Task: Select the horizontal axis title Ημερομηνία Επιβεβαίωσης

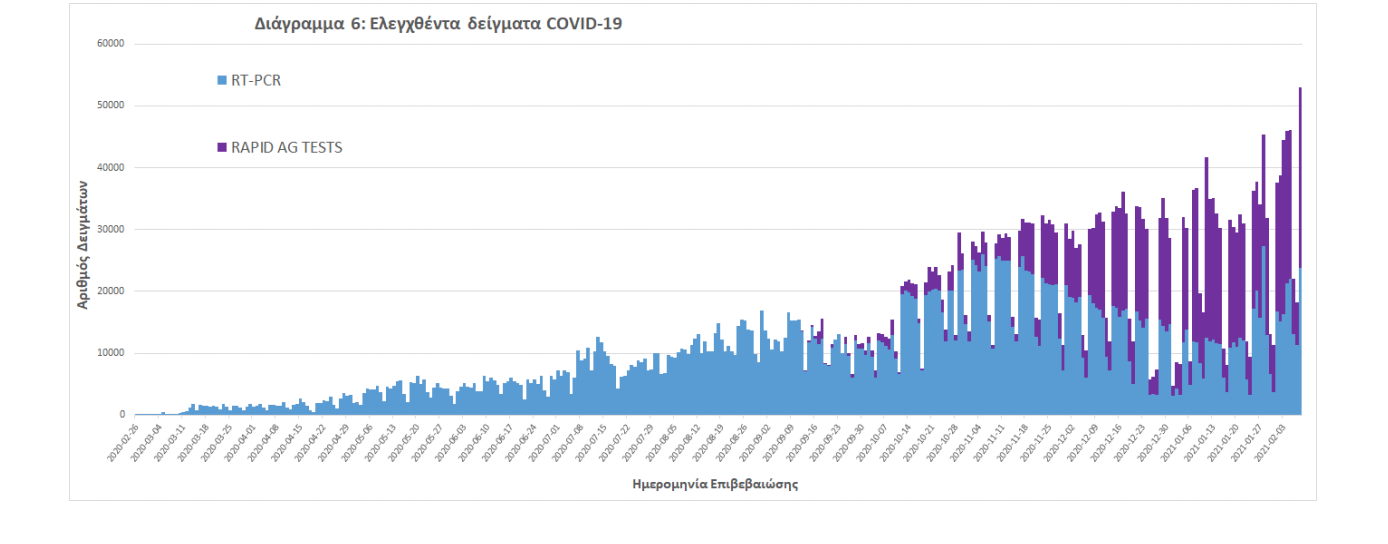Action: coord(715,485)
